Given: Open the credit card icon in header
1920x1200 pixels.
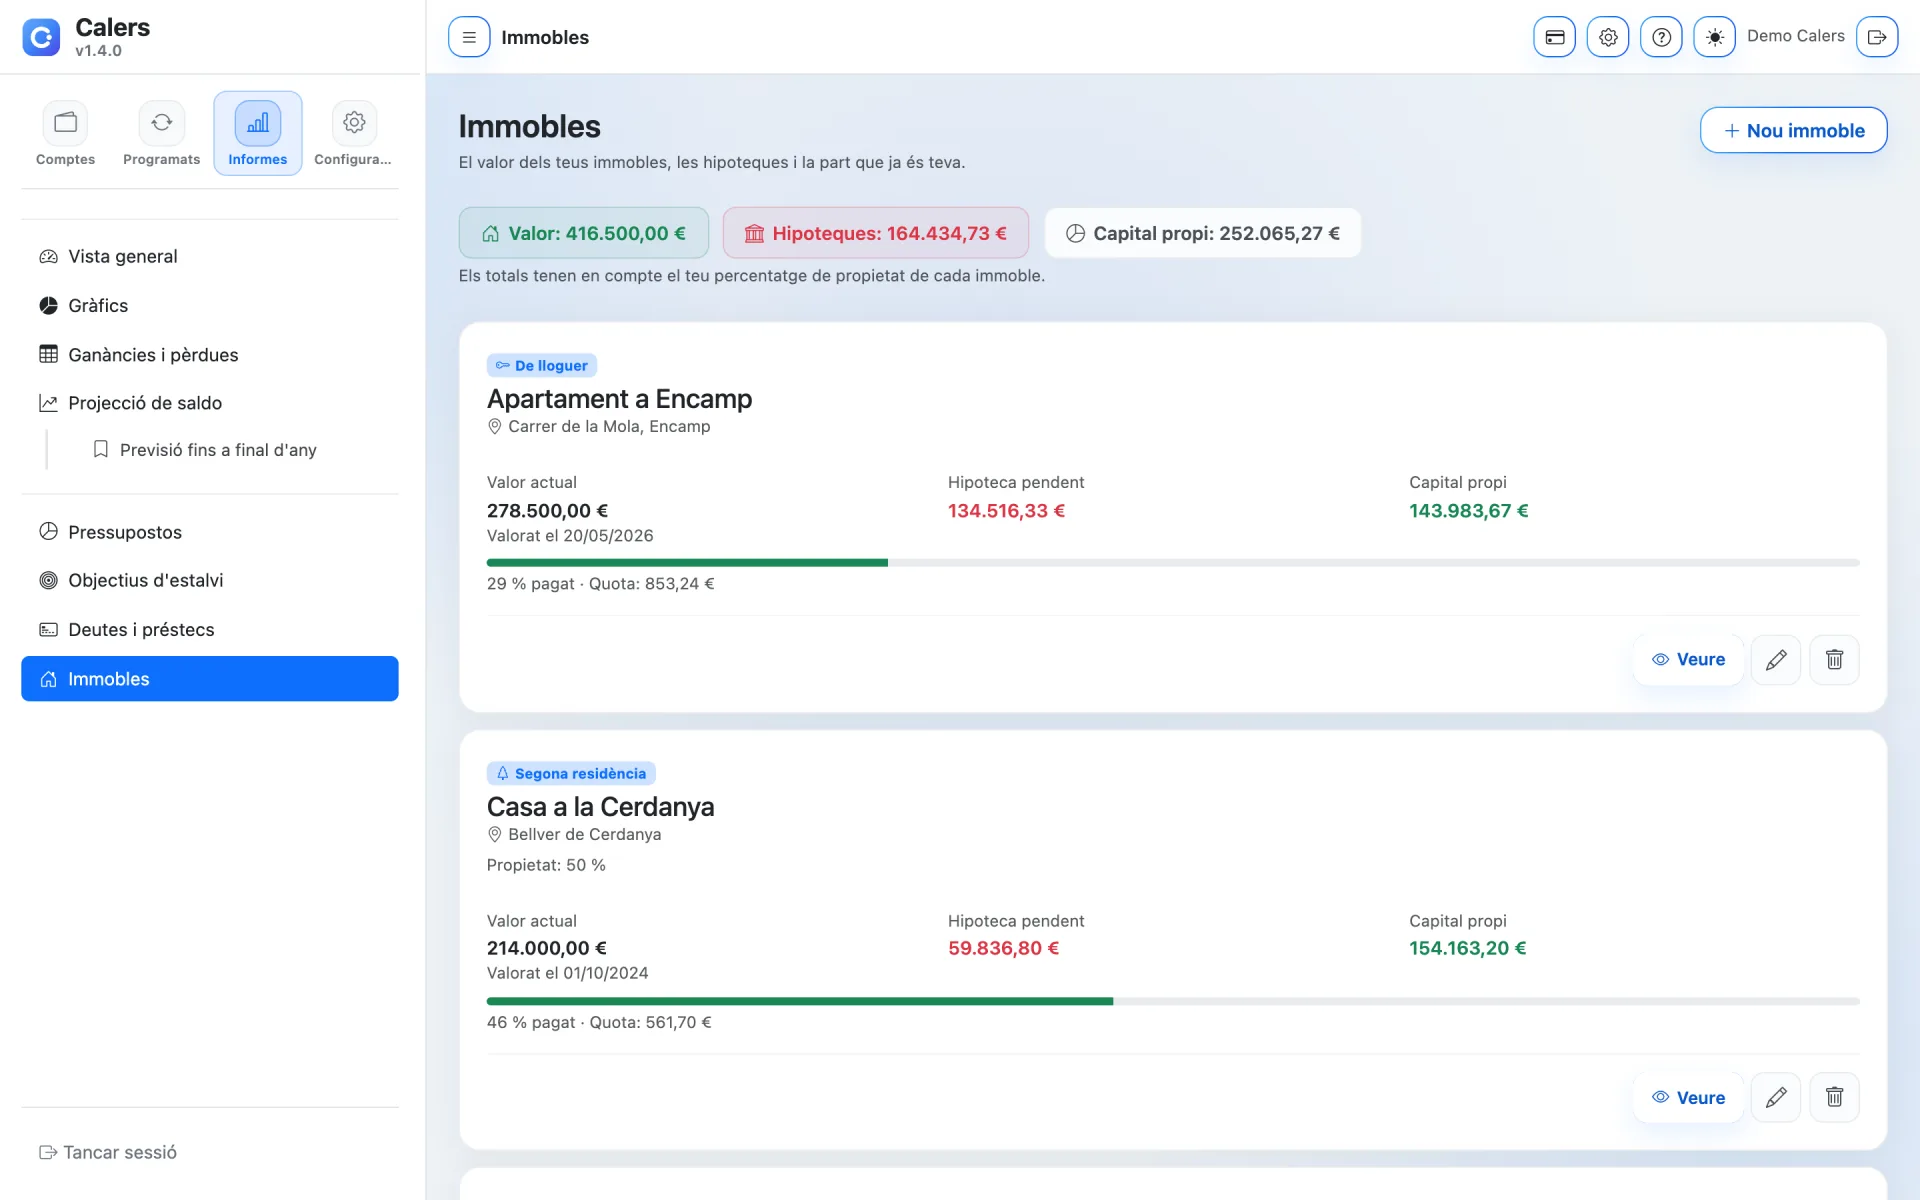Looking at the screenshot, I should click(x=1554, y=37).
